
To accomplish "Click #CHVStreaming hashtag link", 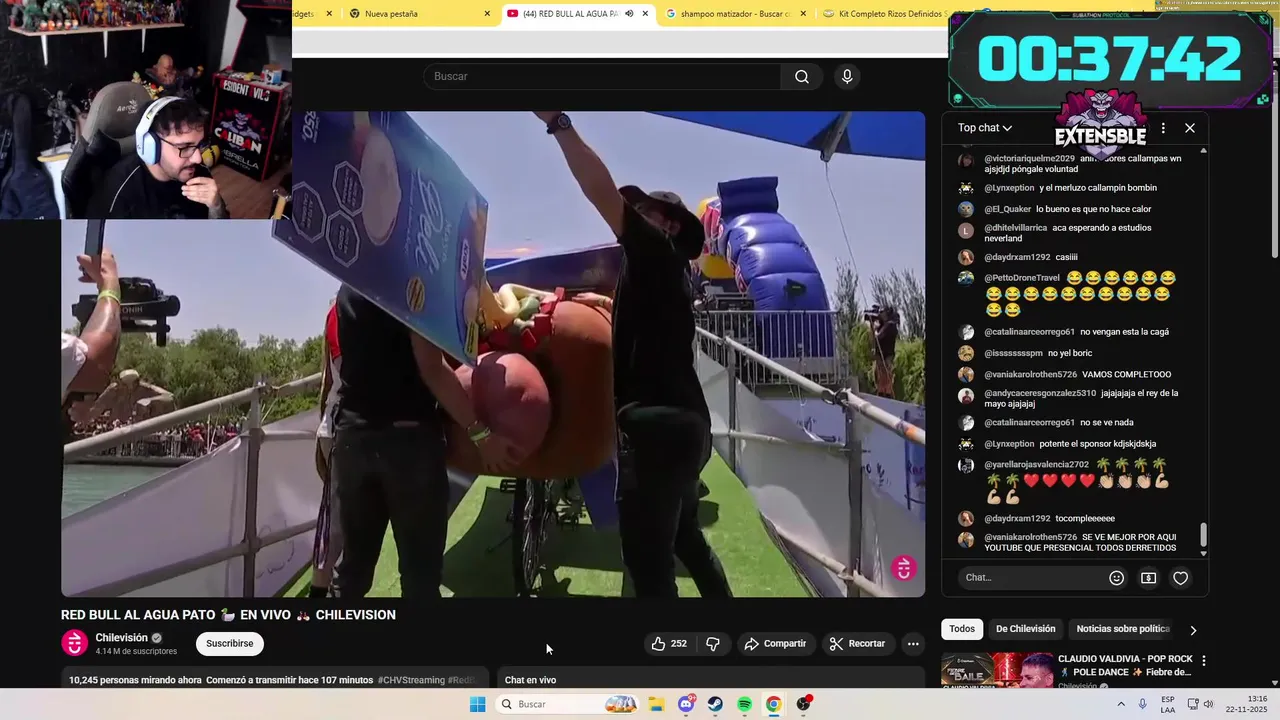I will click(x=411, y=680).
